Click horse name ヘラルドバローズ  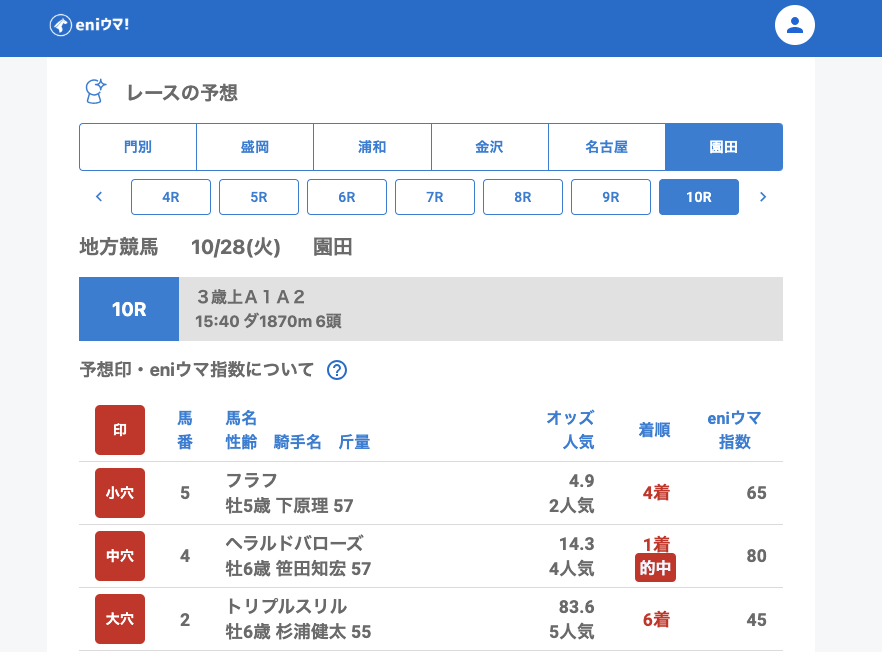tap(294, 544)
